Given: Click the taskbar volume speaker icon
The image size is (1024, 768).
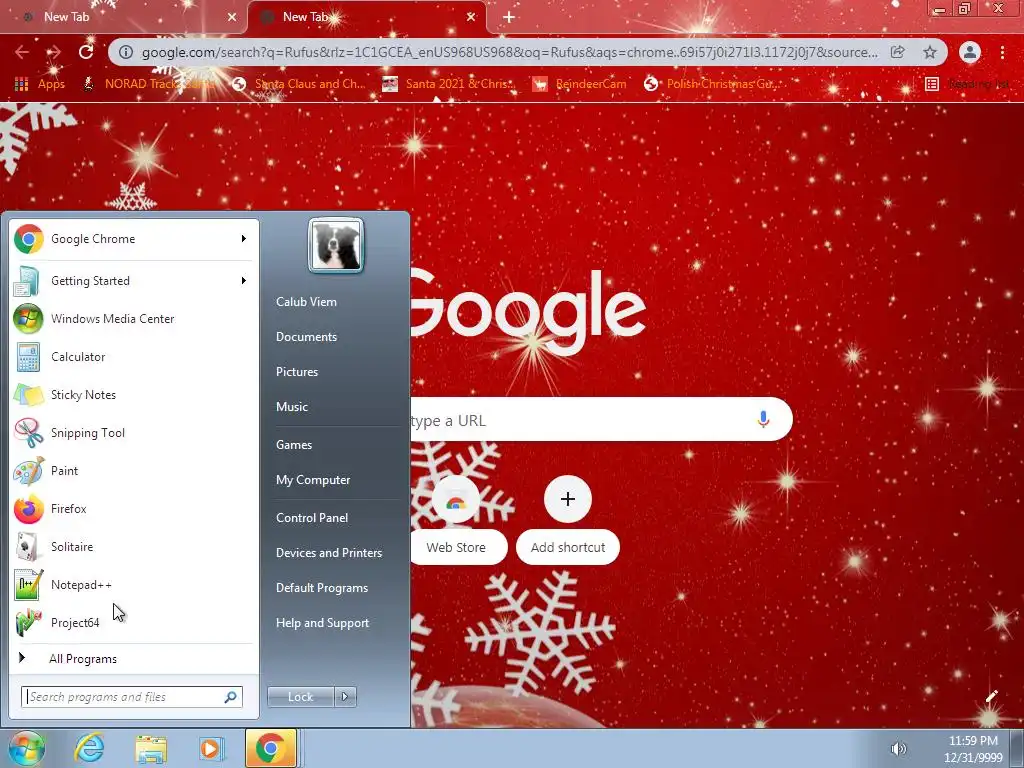Looking at the screenshot, I should pos(899,749).
